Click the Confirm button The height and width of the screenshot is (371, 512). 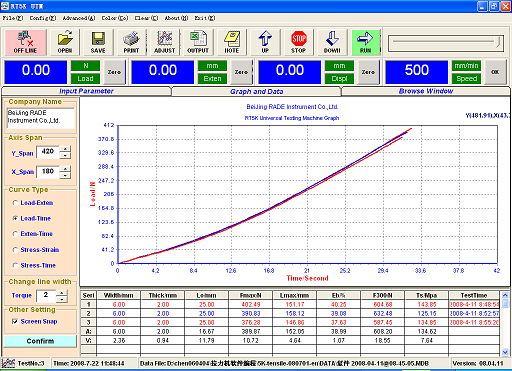click(40, 341)
